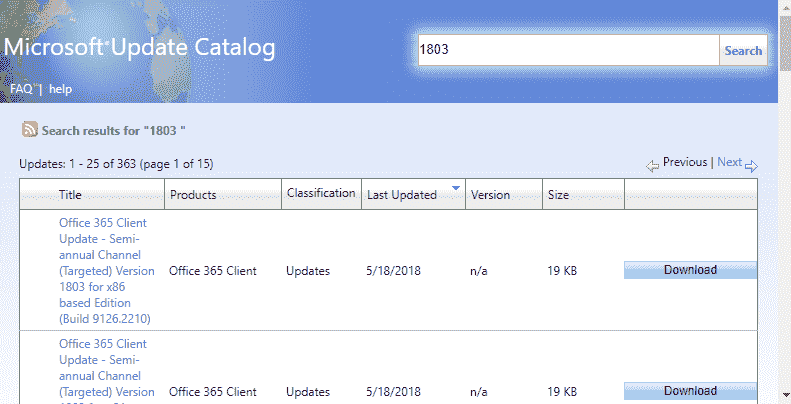The image size is (791, 404).
Task: Download the x86 Build 9126.2210 update
Action: 690,270
